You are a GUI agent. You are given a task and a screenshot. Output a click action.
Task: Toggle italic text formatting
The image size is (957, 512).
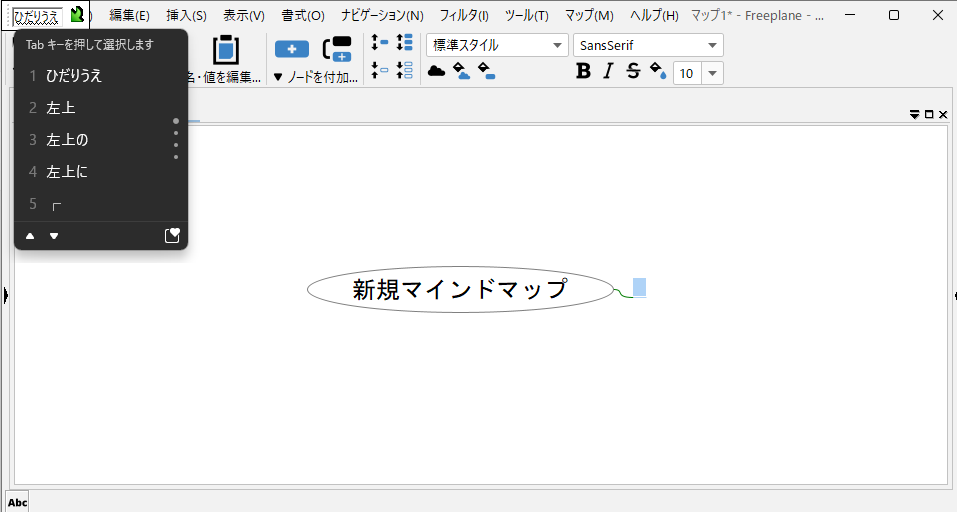pyautogui.click(x=608, y=71)
